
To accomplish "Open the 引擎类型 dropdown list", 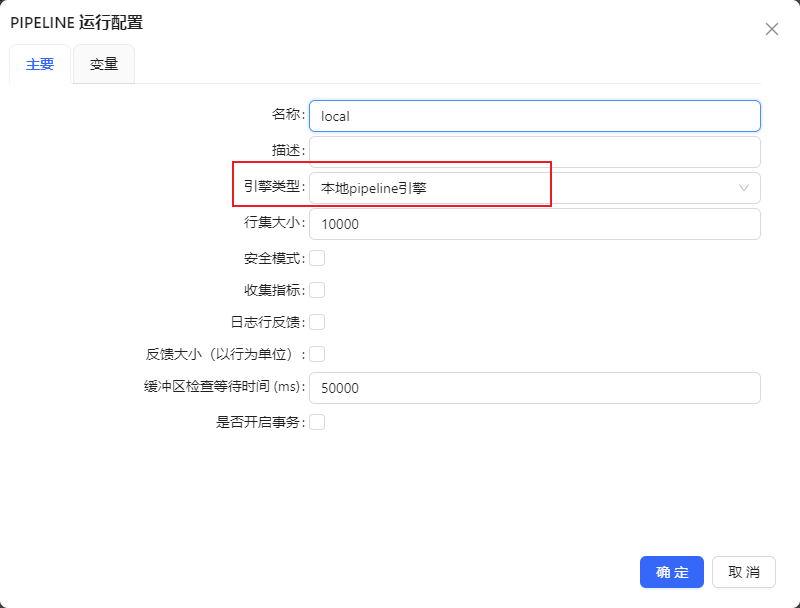I will click(520, 188).
